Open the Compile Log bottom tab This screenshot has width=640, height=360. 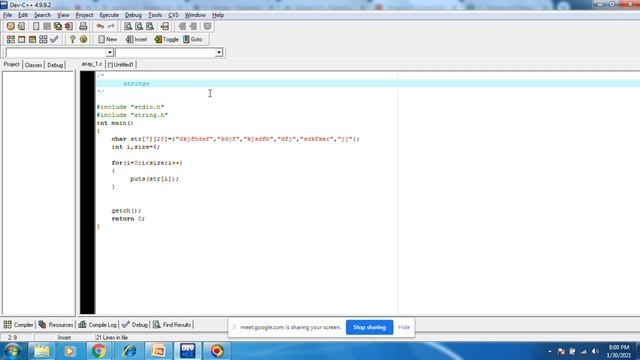(97, 325)
